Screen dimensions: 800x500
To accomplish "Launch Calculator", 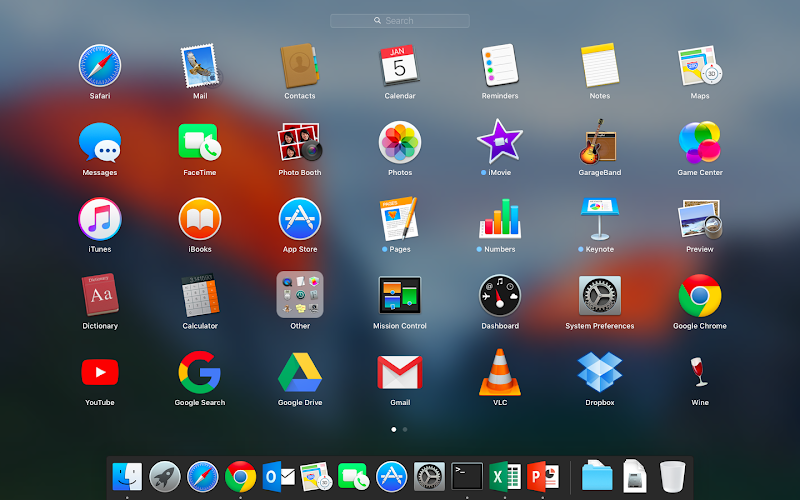I will tap(199, 295).
